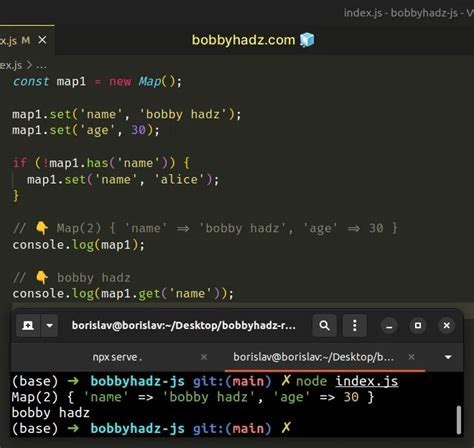Screen dimensions: 474x448
Task: Switch to the npx serve terminal tab
Action: pos(117,357)
